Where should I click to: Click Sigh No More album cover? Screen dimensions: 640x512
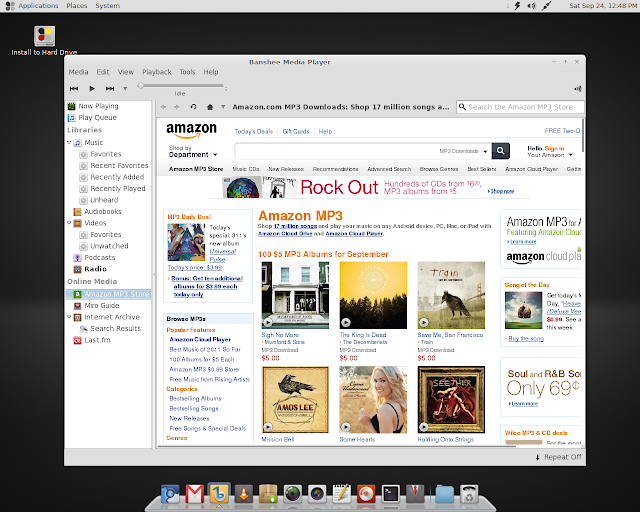click(295, 295)
